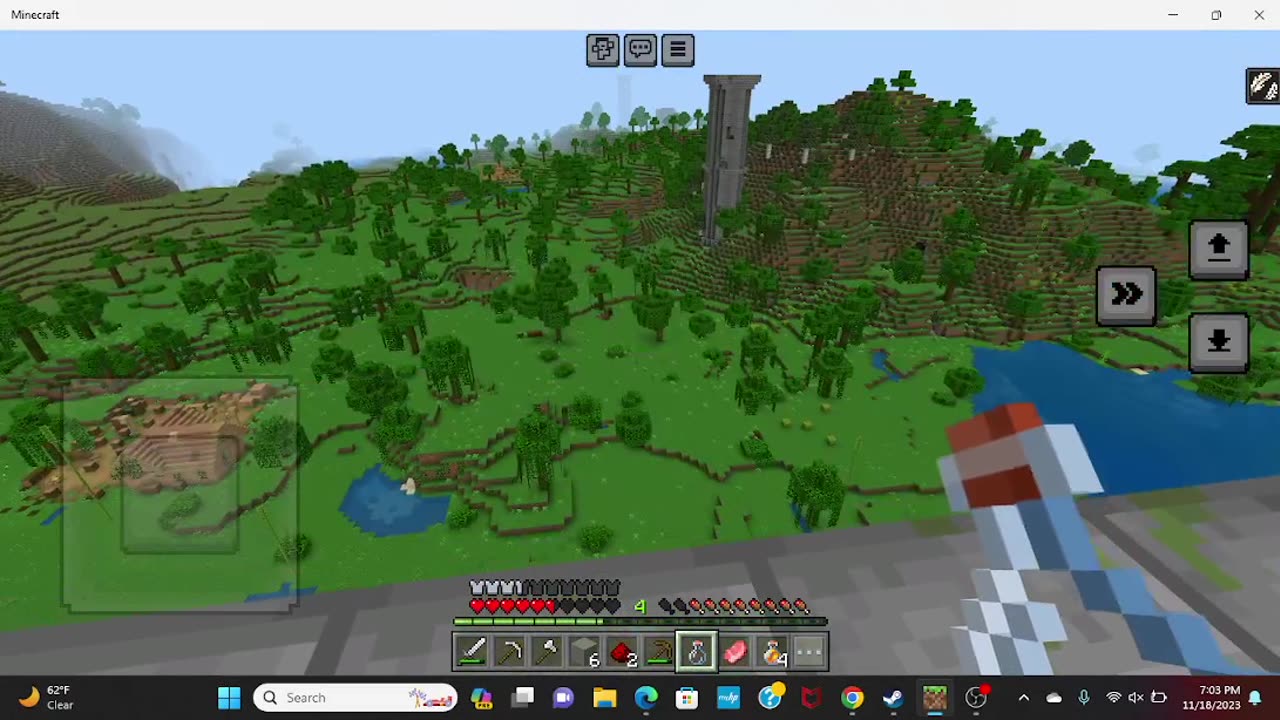
Task: Click the OneDrive cloud tray icon
Action: tap(1054, 698)
